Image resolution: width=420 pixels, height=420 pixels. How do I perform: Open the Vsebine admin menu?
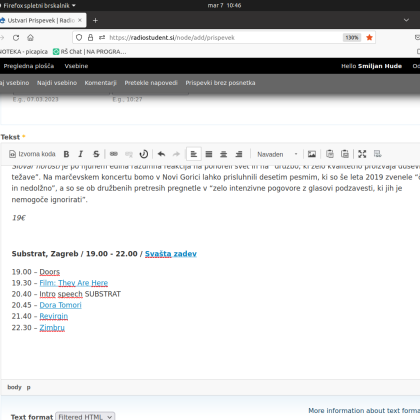click(x=76, y=66)
